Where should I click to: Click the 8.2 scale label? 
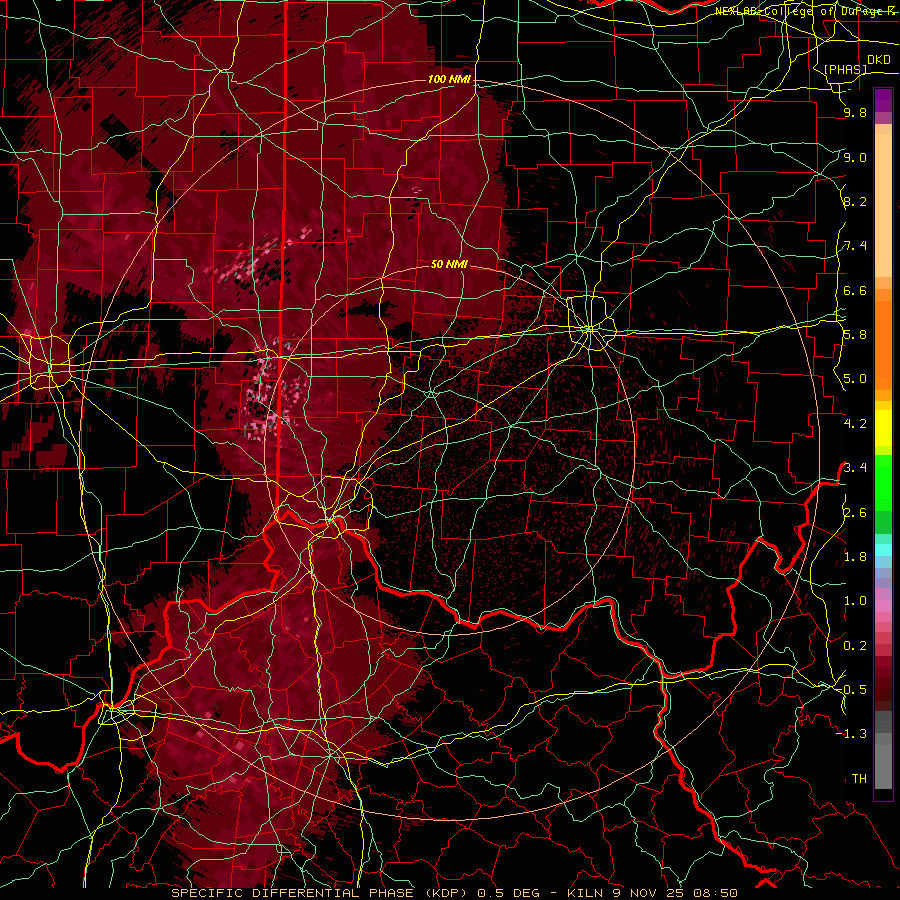click(855, 201)
